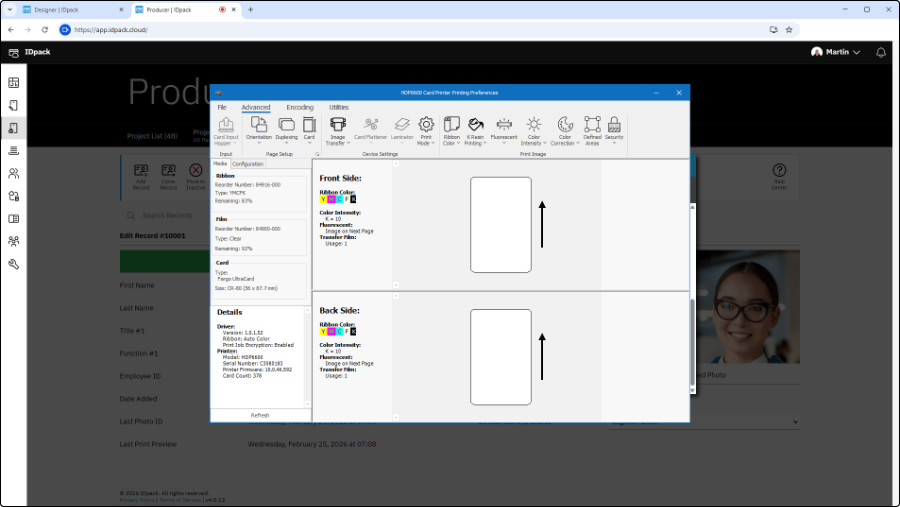Click the Color Correction icon
The height and width of the screenshot is (507, 900).
(x=565, y=125)
